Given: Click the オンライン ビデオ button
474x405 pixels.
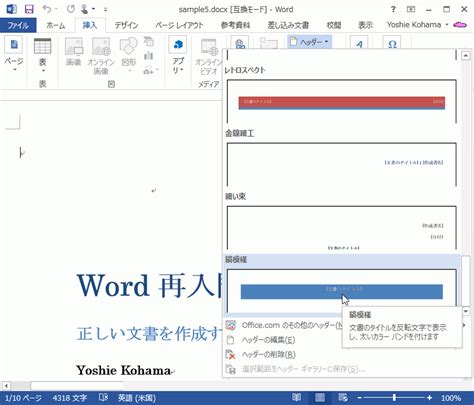Looking at the screenshot, I should (209, 57).
